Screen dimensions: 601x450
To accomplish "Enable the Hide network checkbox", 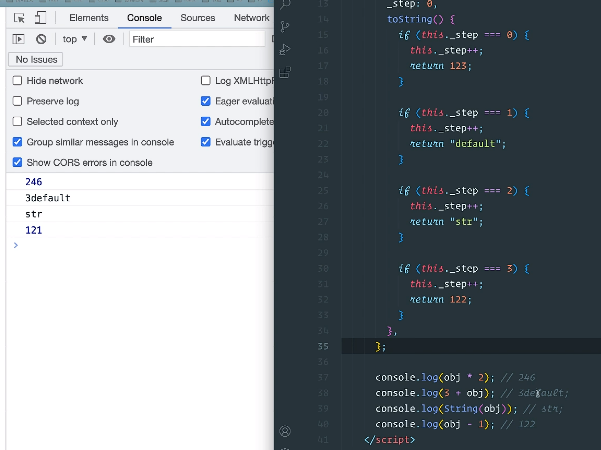I will pos(17,80).
